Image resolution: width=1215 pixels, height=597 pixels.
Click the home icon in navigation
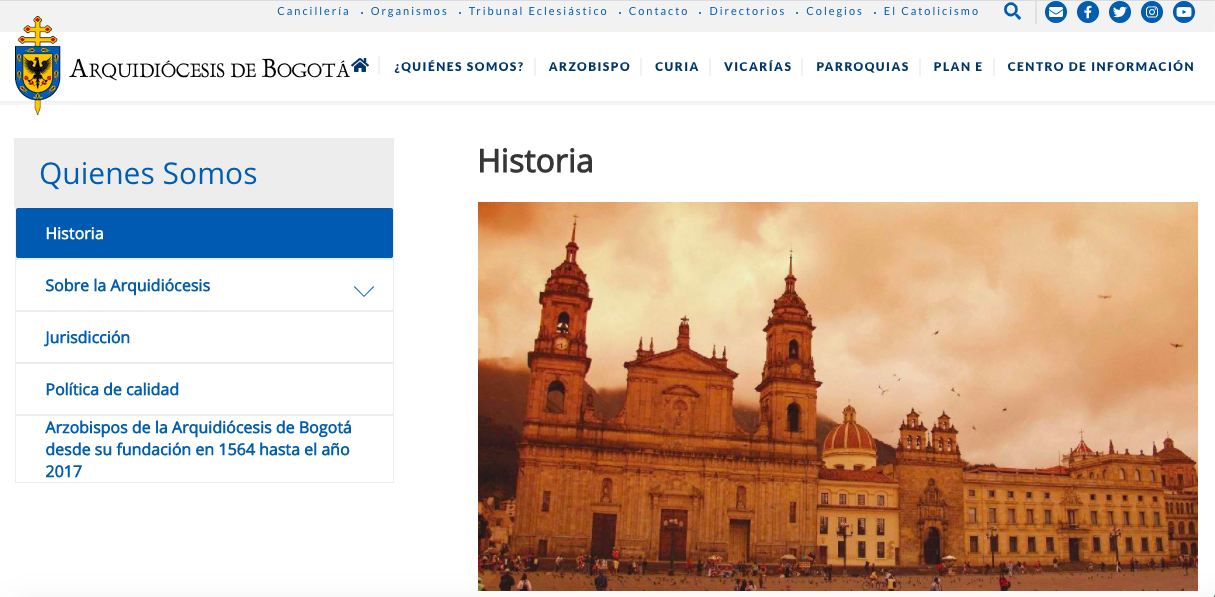pos(360,66)
